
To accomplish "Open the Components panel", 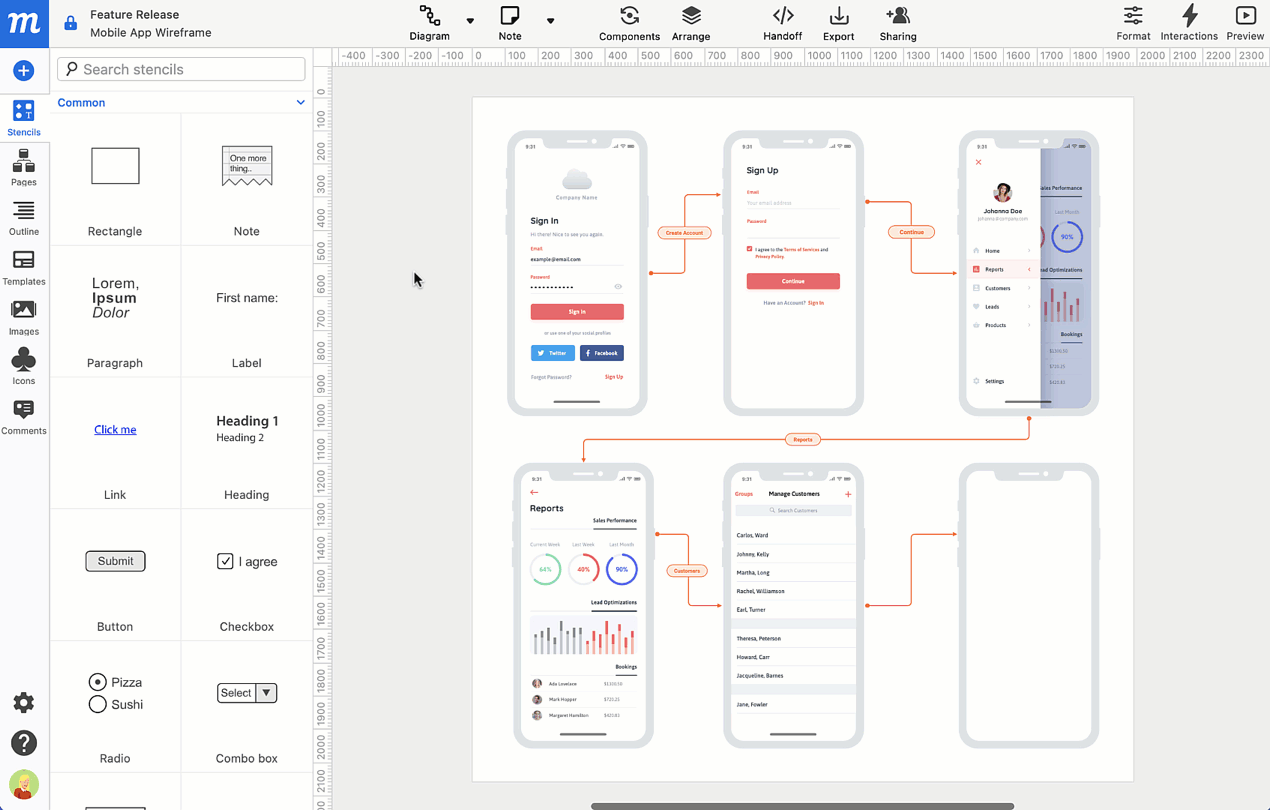I will pos(629,22).
